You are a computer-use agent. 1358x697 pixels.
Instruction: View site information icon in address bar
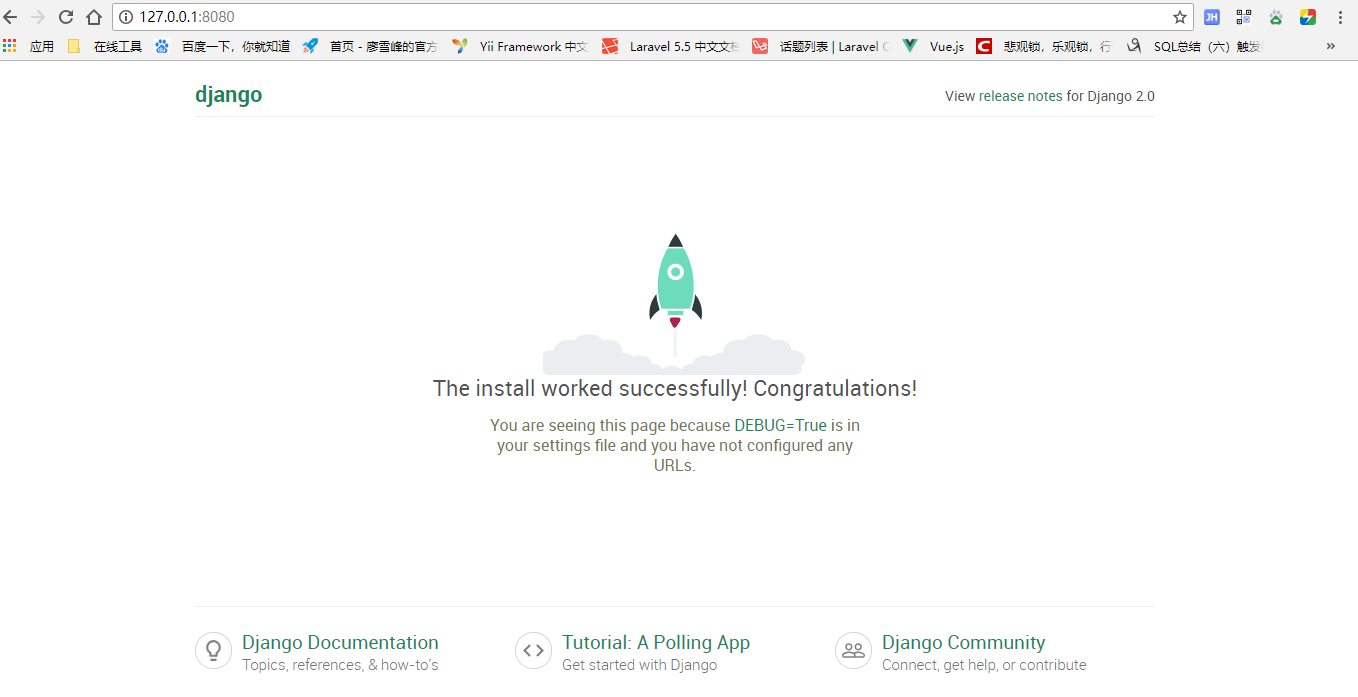pos(126,17)
